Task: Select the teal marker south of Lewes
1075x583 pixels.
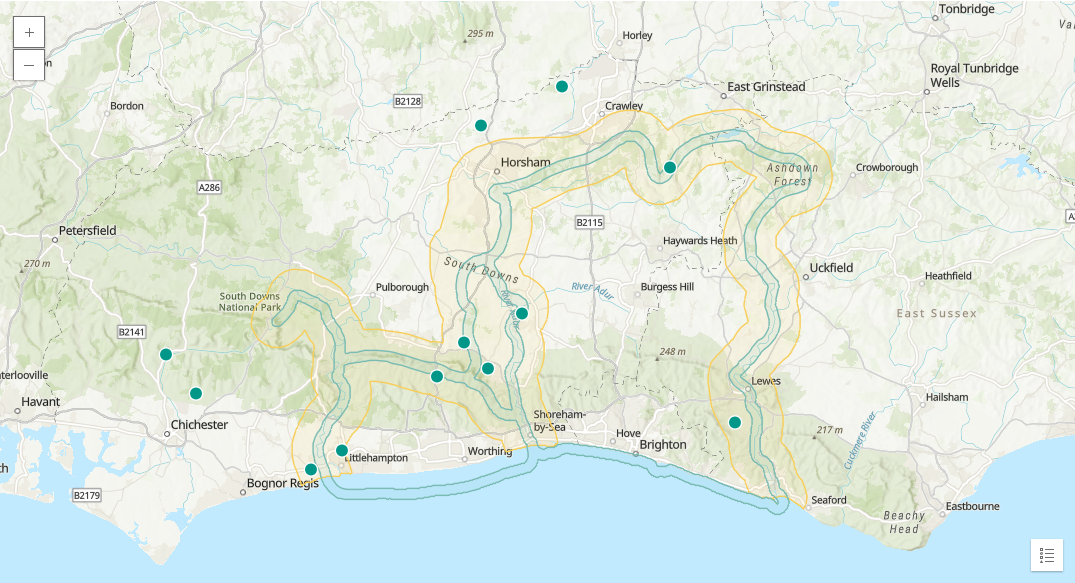Action: 735,423
